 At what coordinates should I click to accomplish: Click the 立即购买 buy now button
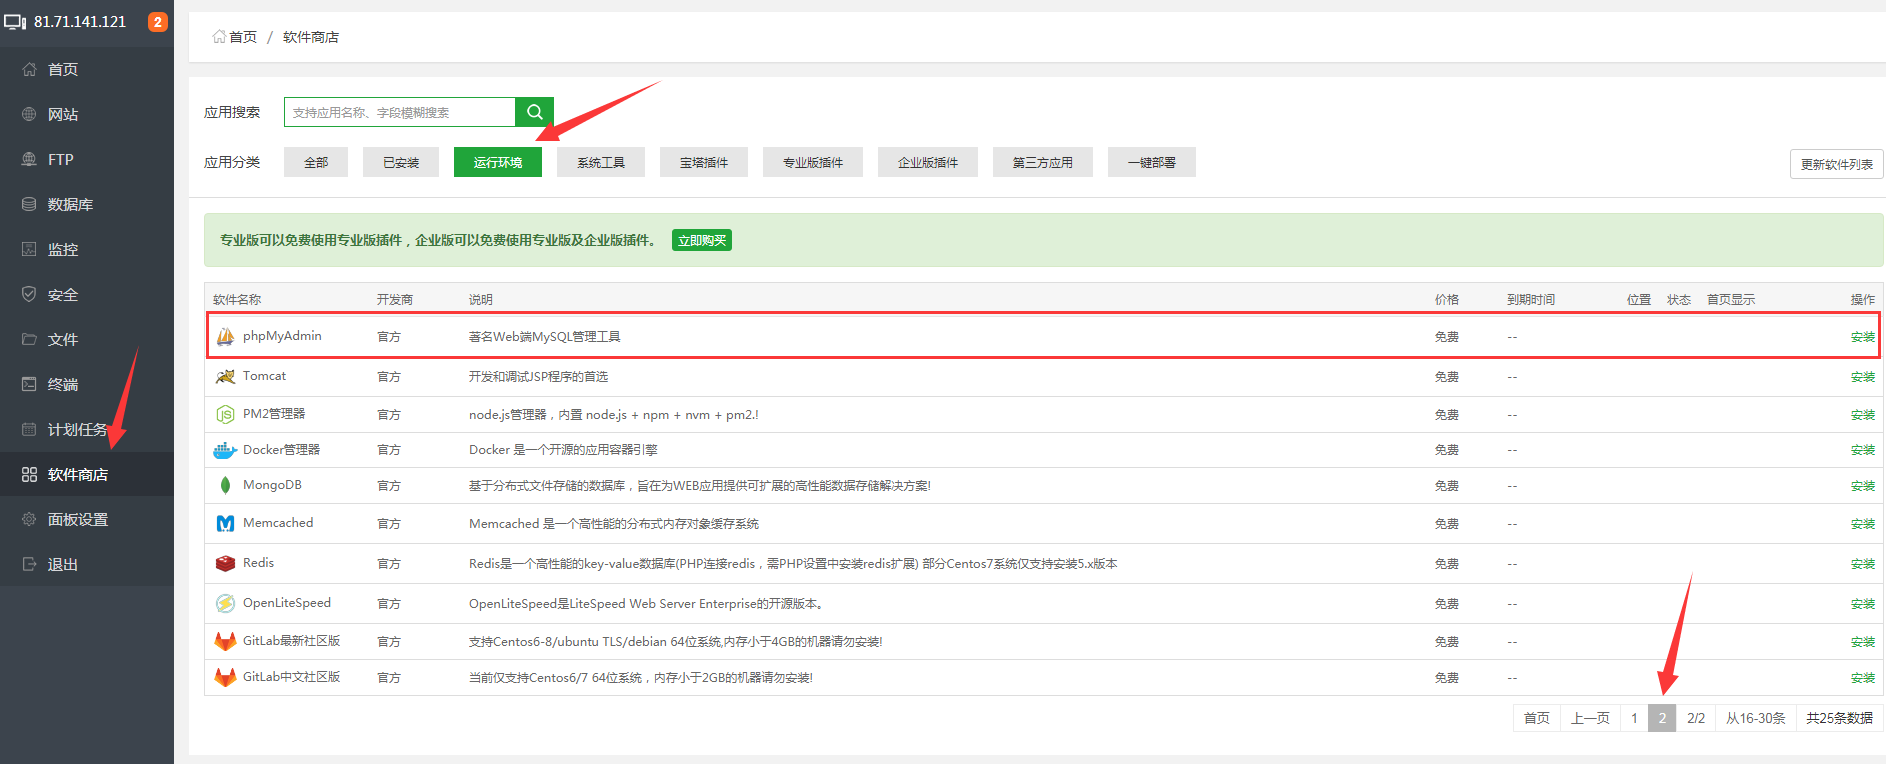point(702,240)
